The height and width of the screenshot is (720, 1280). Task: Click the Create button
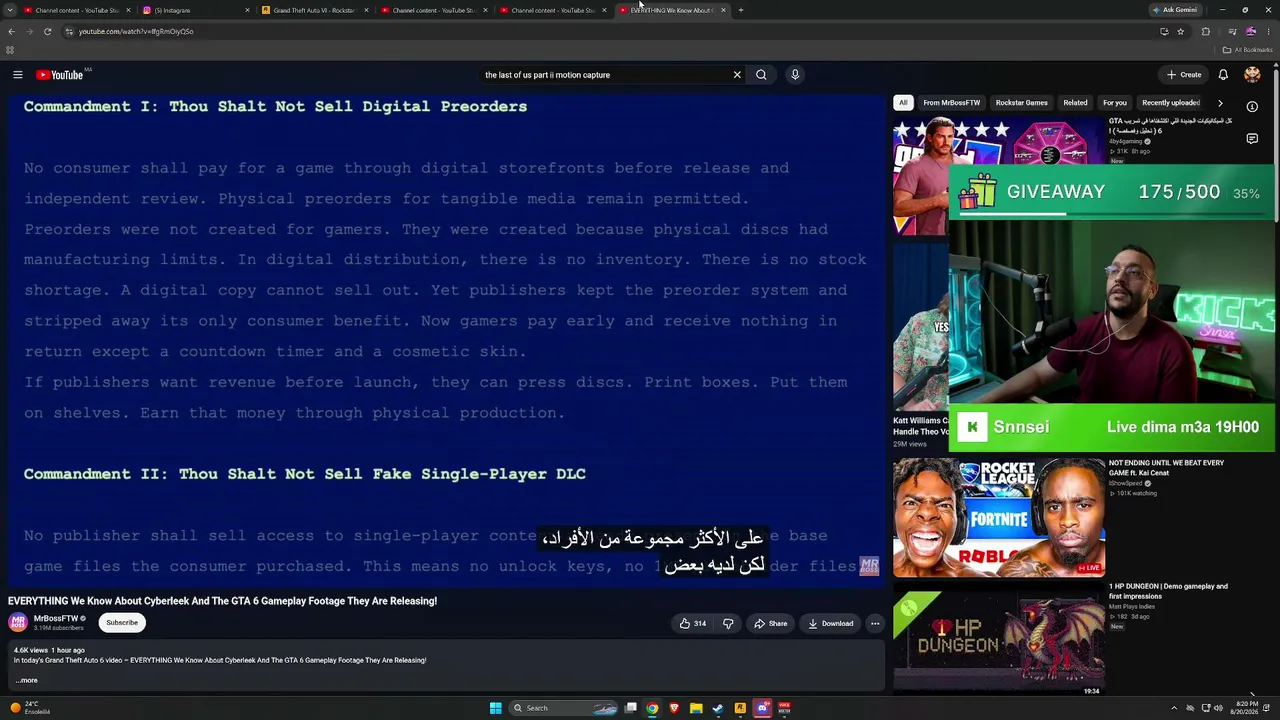click(x=1184, y=75)
